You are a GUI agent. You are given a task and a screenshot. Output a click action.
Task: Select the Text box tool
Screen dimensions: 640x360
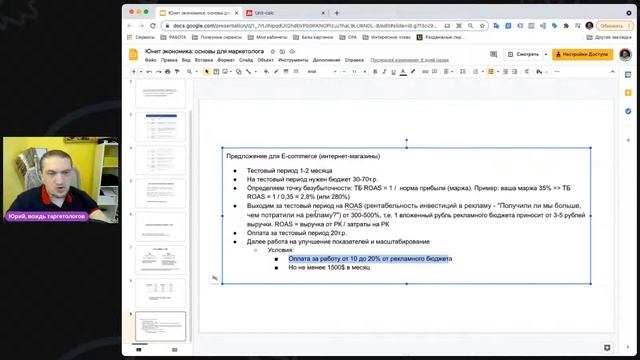coord(216,72)
